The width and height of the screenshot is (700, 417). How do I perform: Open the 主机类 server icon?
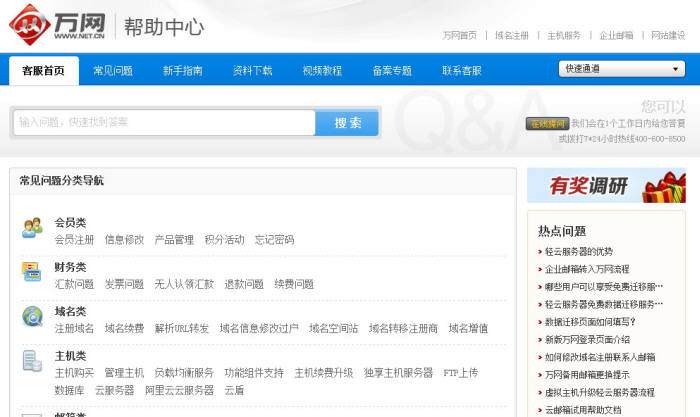click(x=32, y=361)
